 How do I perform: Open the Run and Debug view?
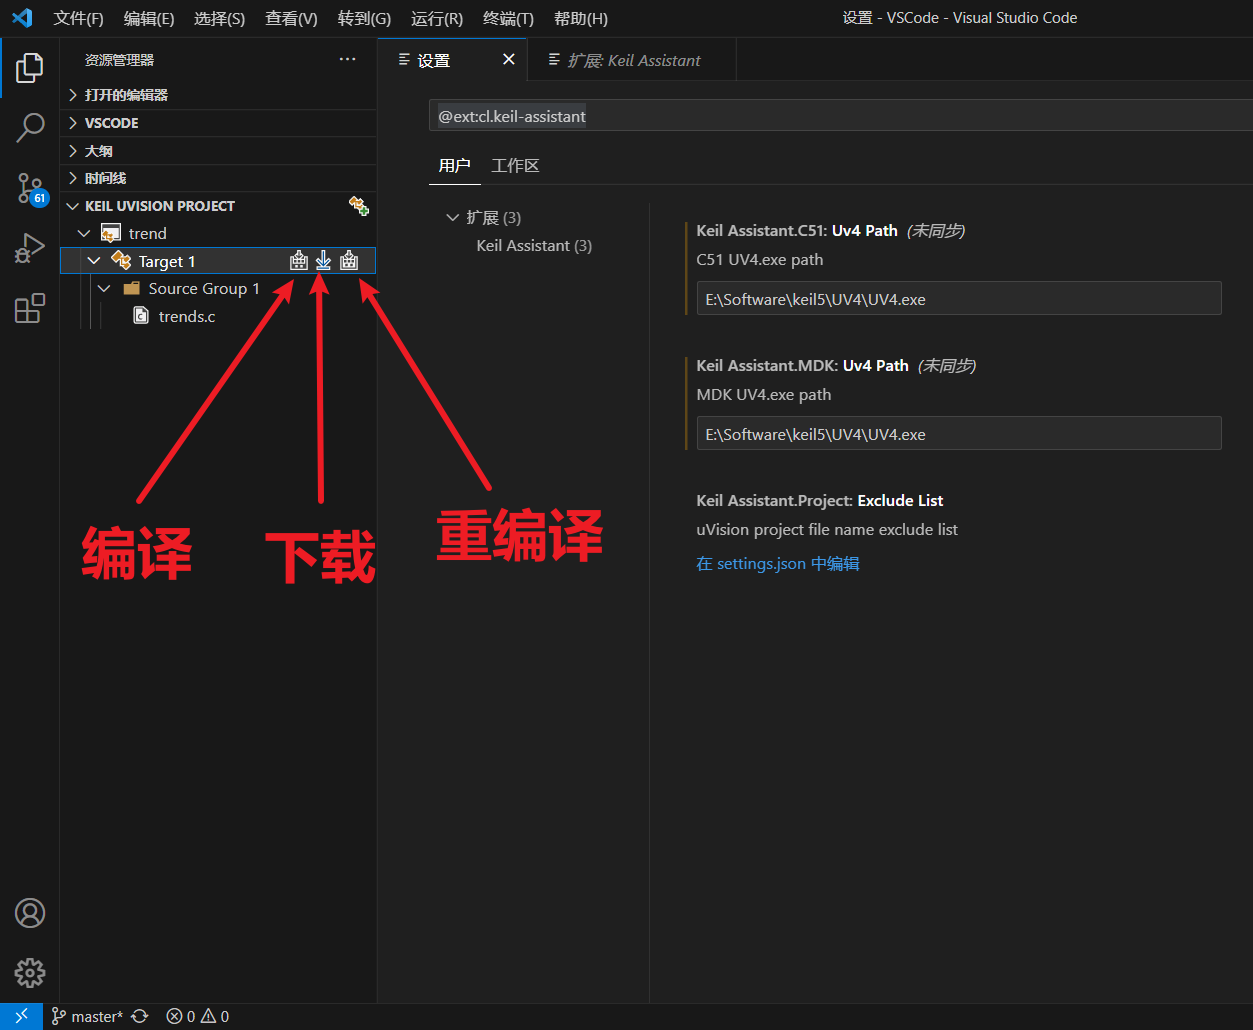click(x=30, y=247)
